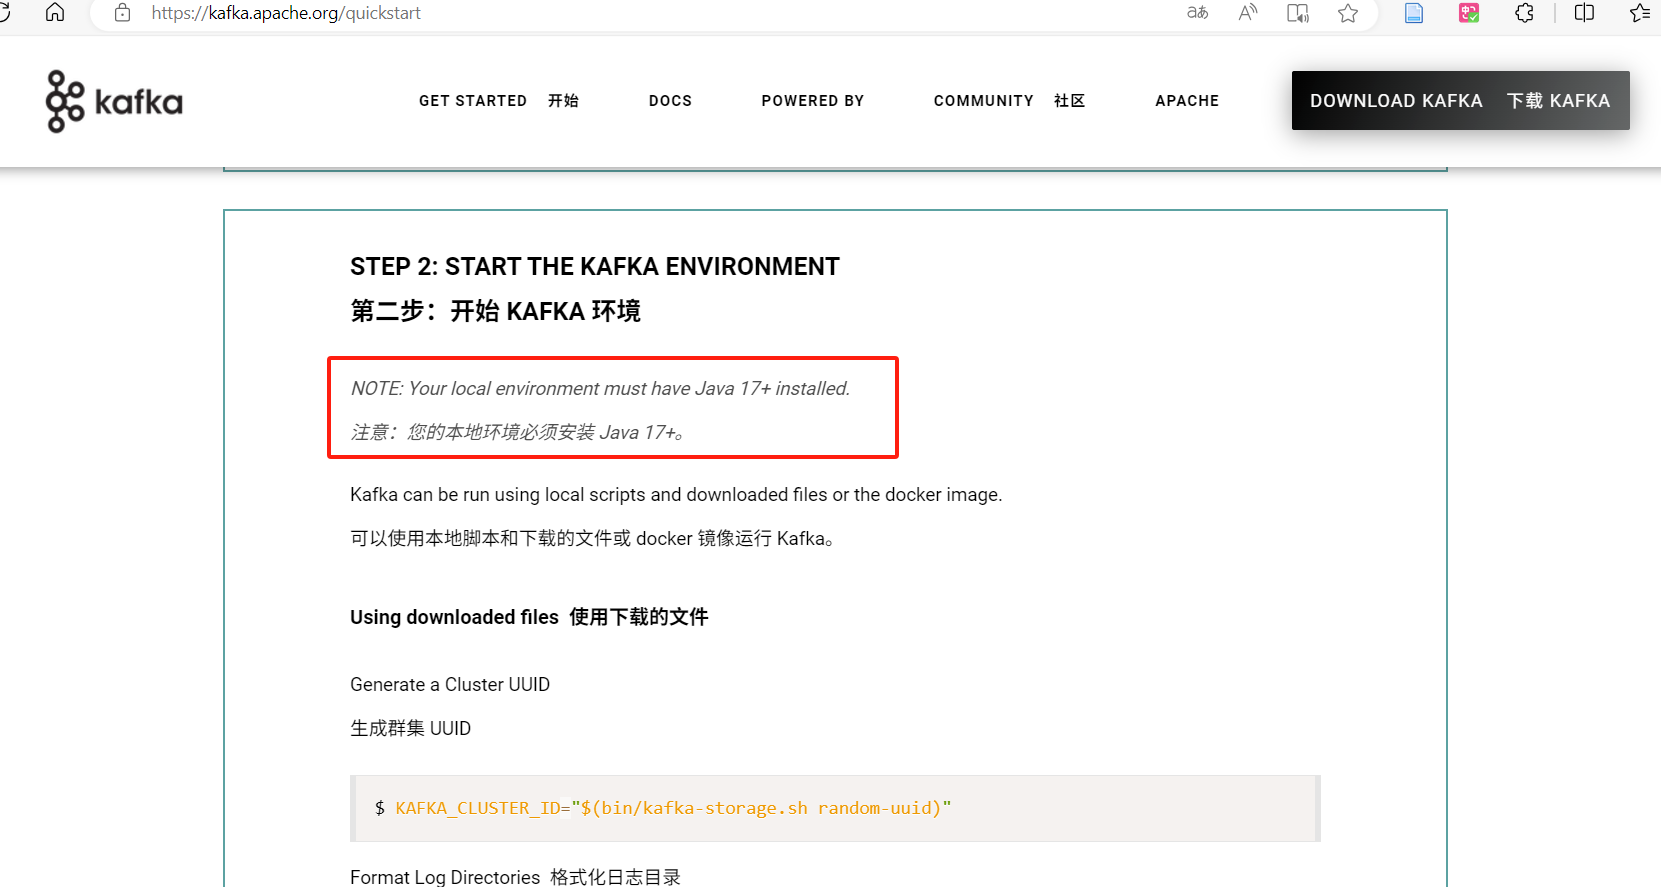This screenshot has height=887, width=1661.
Task: Click the pink translation extension icon
Action: tap(1469, 13)
